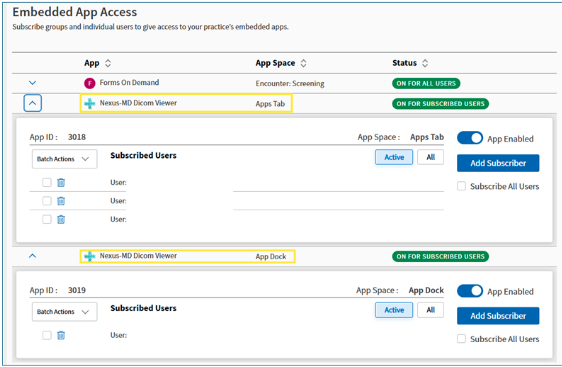The image size is (562, 367).
Task: Delete second subscribed user of App 3018
Action: pyautogui.click(x=61, y=201)
